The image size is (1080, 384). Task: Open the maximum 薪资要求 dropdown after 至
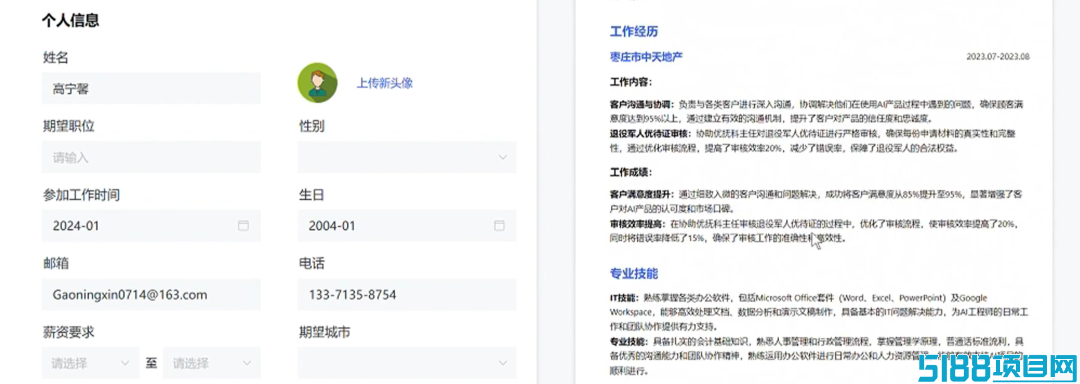coord(212,363)
